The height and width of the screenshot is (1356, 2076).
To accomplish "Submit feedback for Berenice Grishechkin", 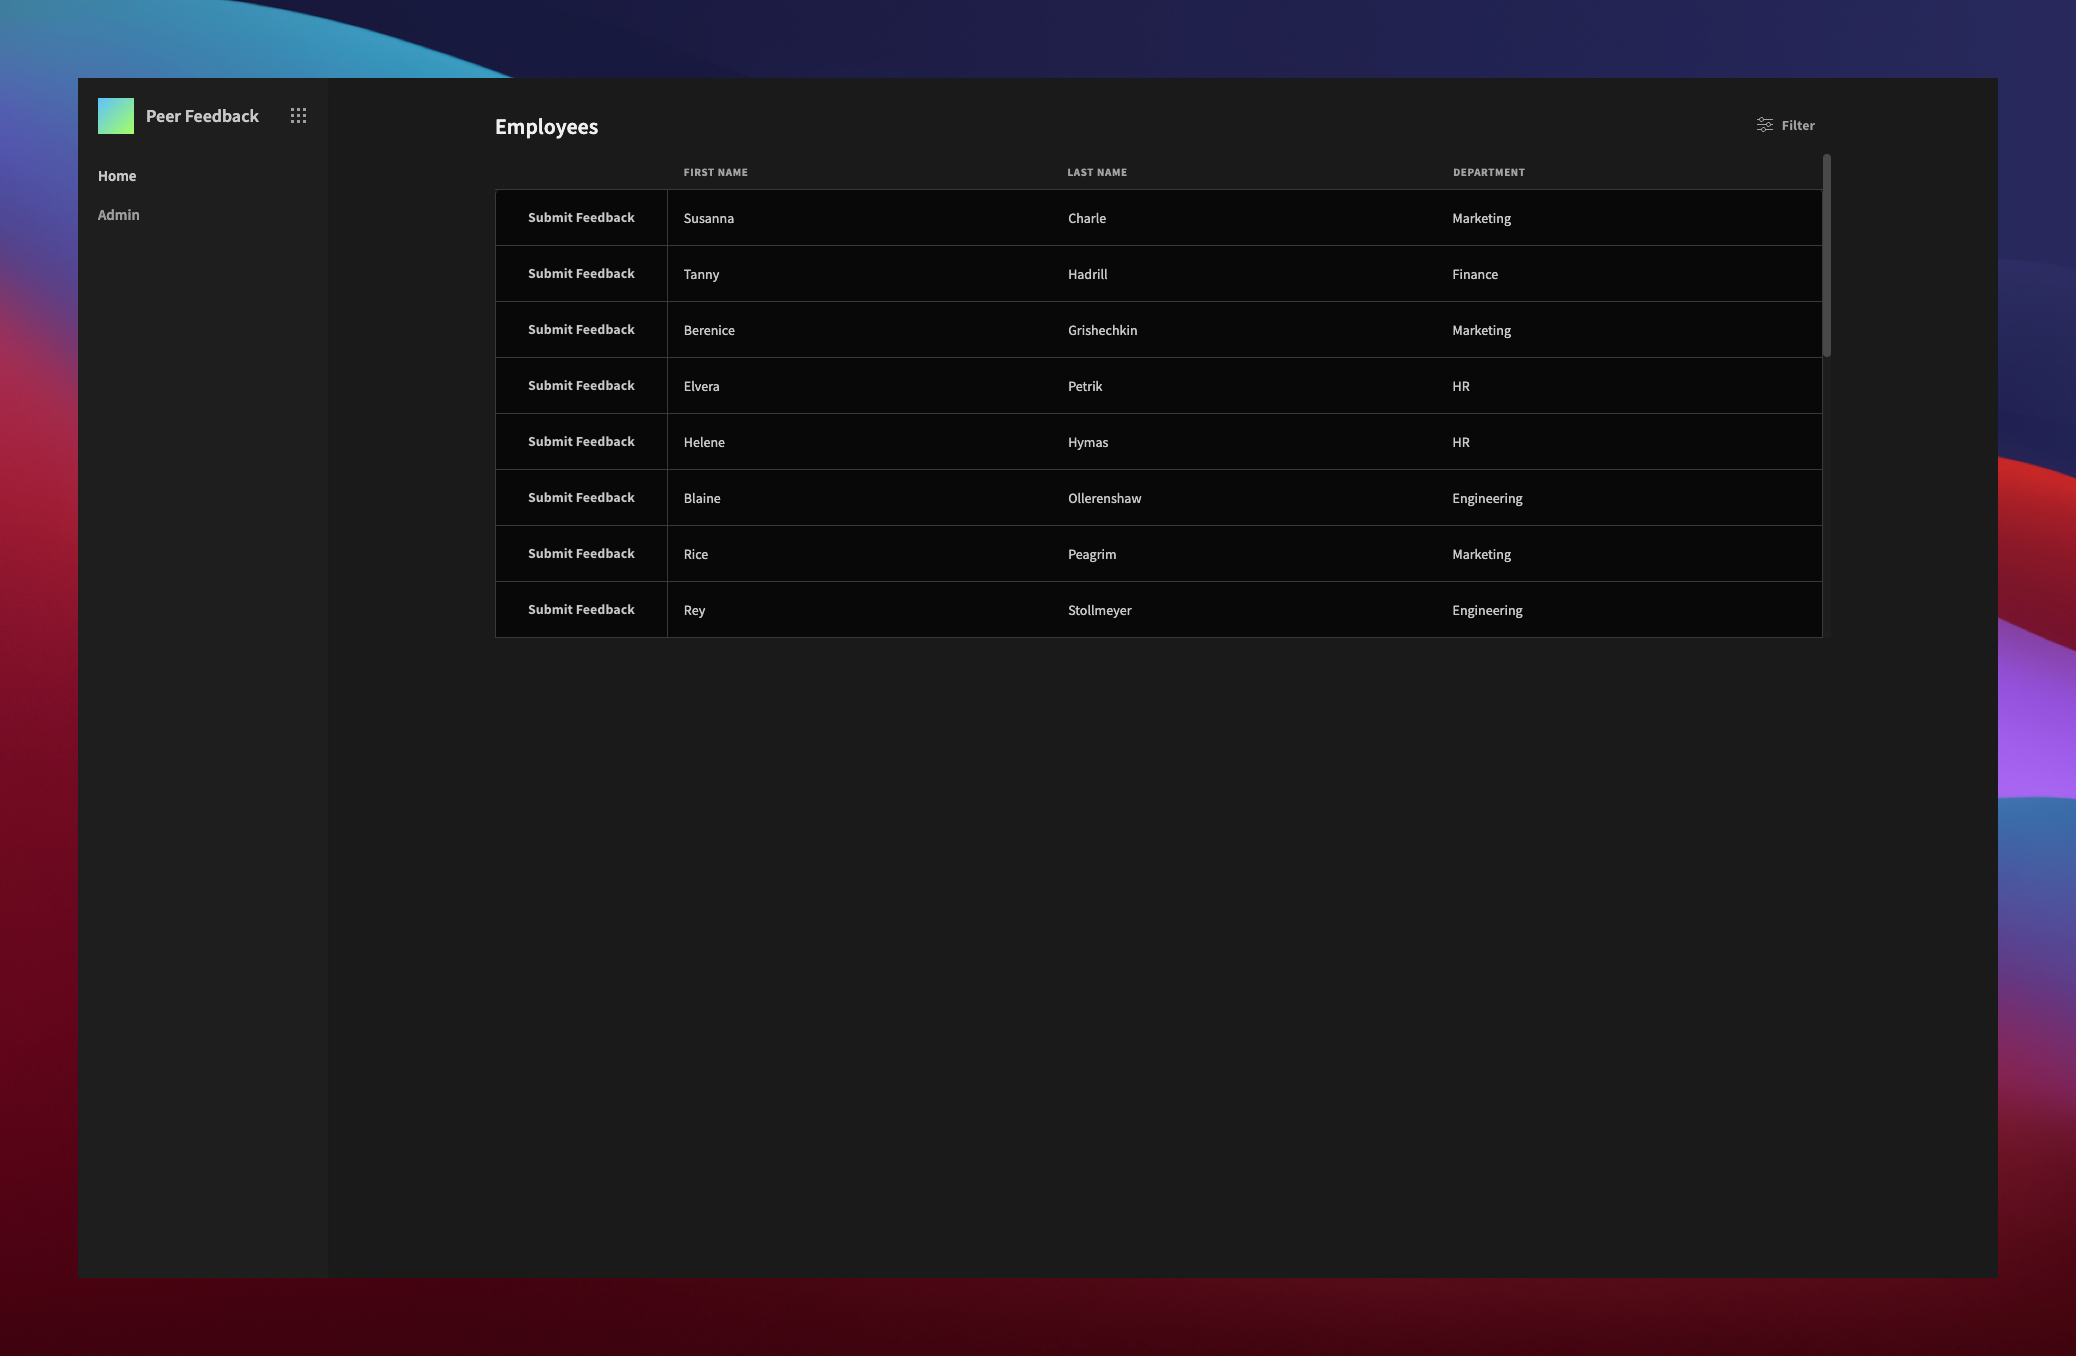I will [x=581, y=330].
